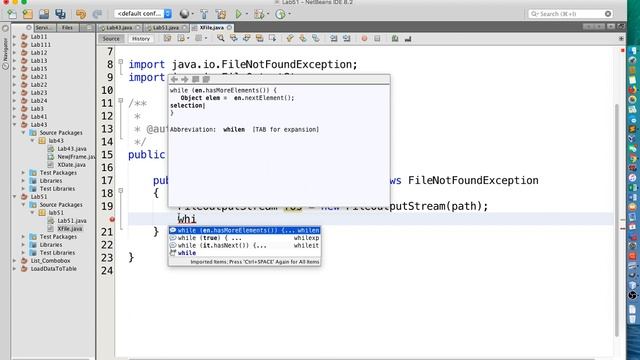The image size is (640, 360).
Task: Collapse the import fold at line 8
Action: coord(121,62)
